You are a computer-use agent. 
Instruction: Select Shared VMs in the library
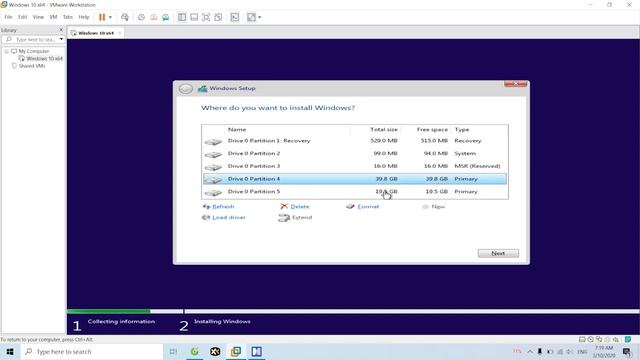pyautogui.click(x=31, y=66)
